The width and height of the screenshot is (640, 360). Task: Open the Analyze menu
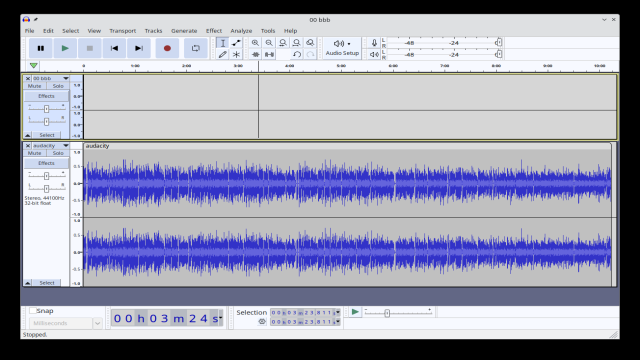241,31
